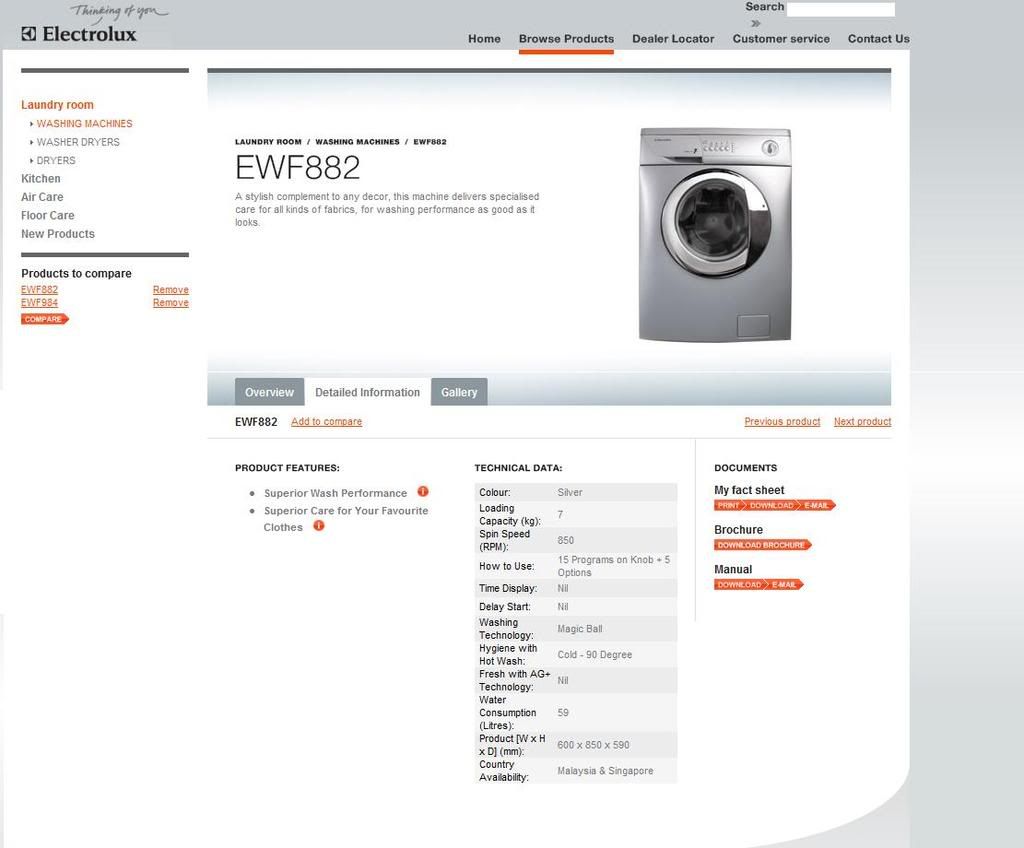The image size is (1024, 848).
Task: Open Dealer Locator page
Action: point(673,39)
